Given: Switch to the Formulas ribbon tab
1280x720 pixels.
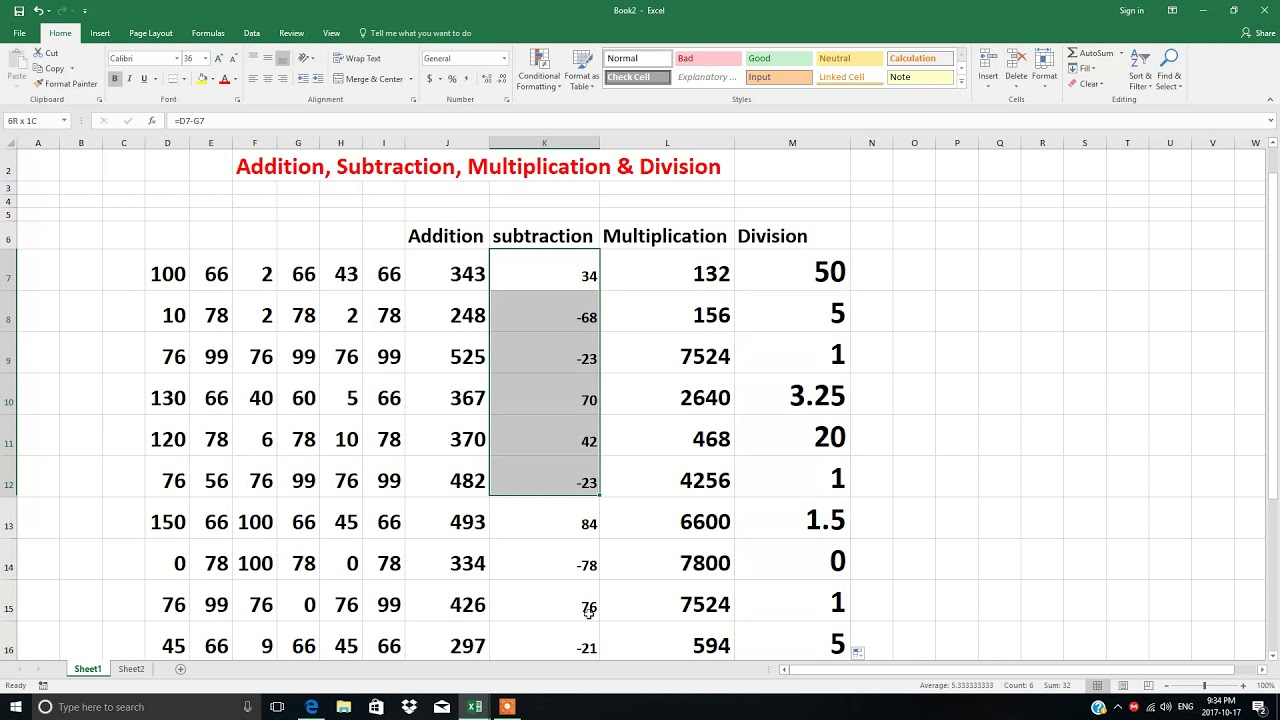Looking at the screenshot, I should [208, 32].
